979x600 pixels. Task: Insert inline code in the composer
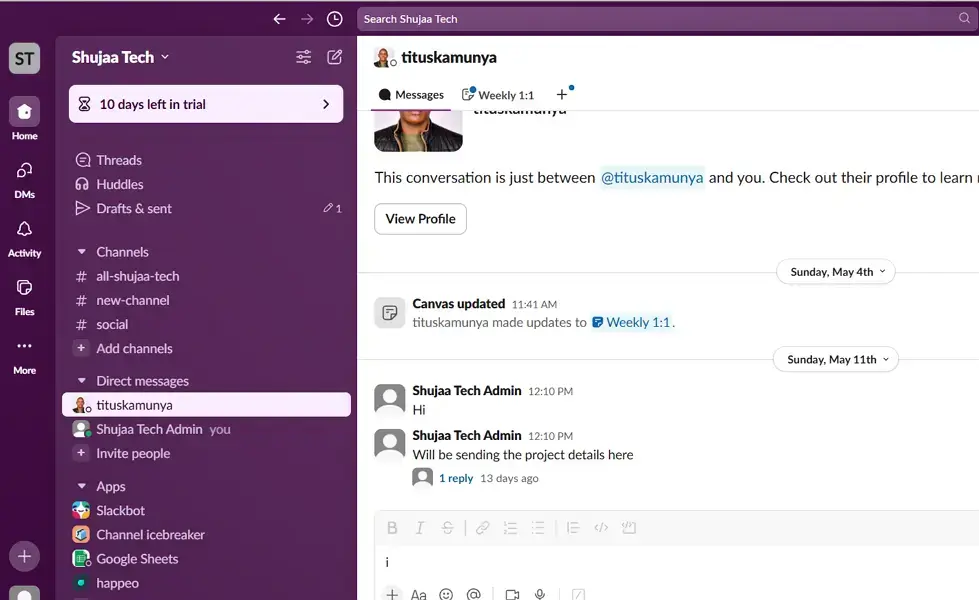(601, 528)
